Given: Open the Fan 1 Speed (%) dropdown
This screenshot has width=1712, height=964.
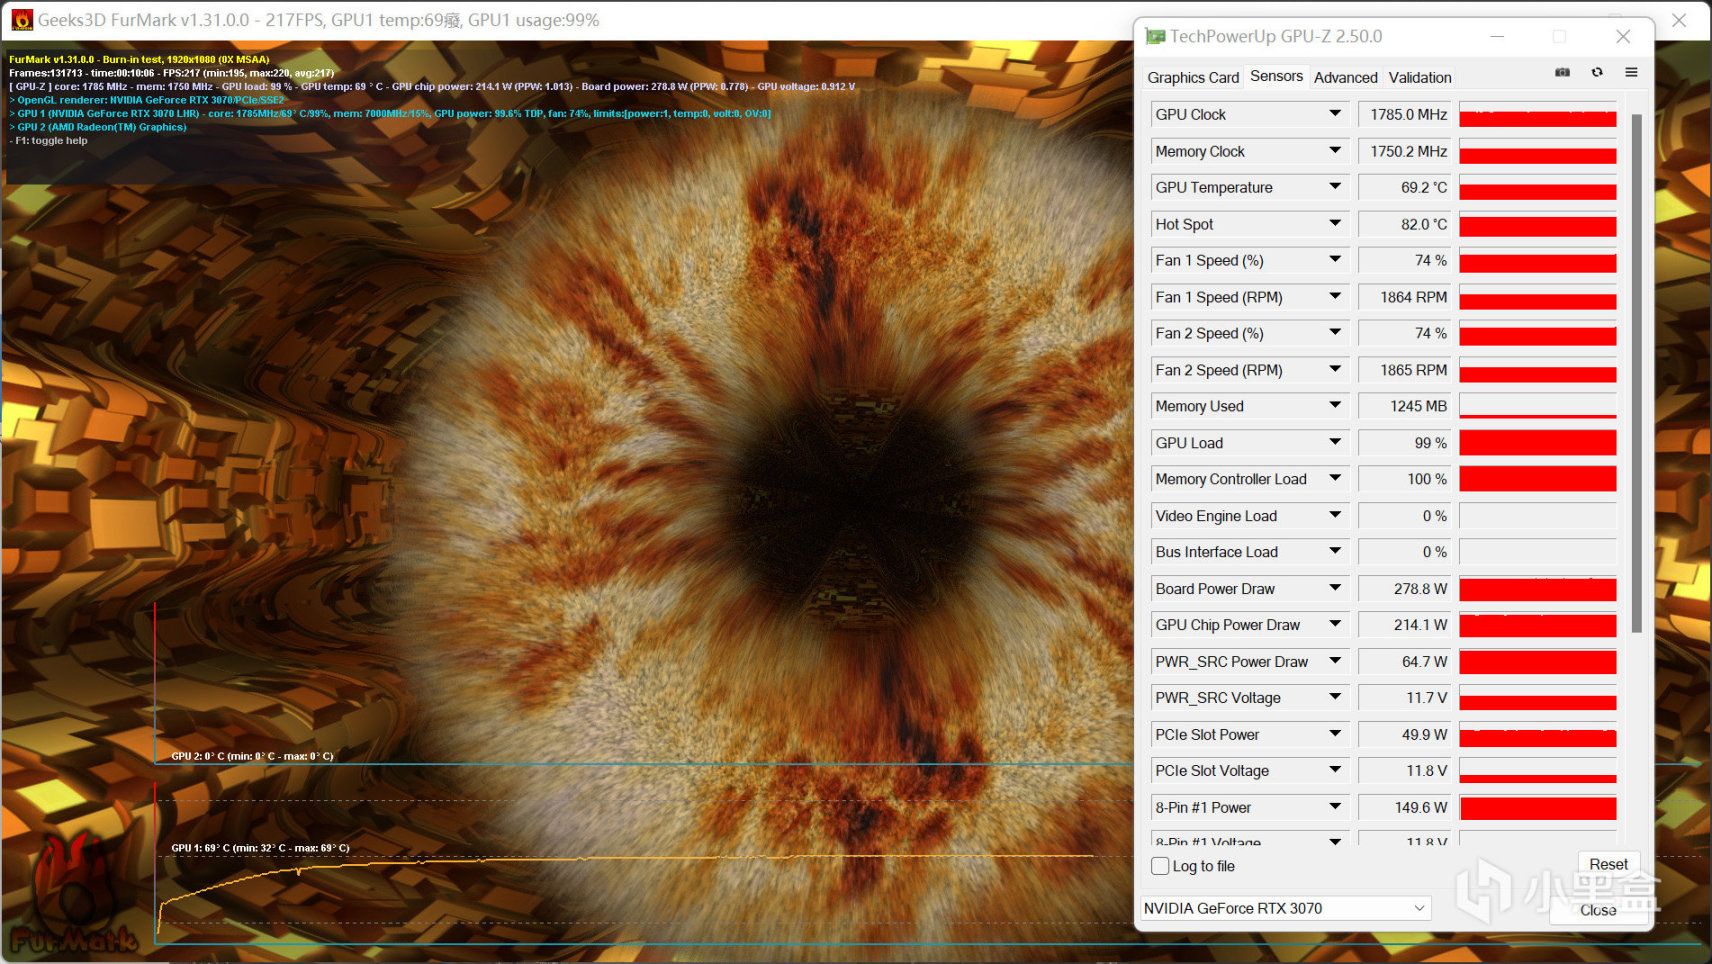Looking at the screenshot, I should (x=1335, y=260).
